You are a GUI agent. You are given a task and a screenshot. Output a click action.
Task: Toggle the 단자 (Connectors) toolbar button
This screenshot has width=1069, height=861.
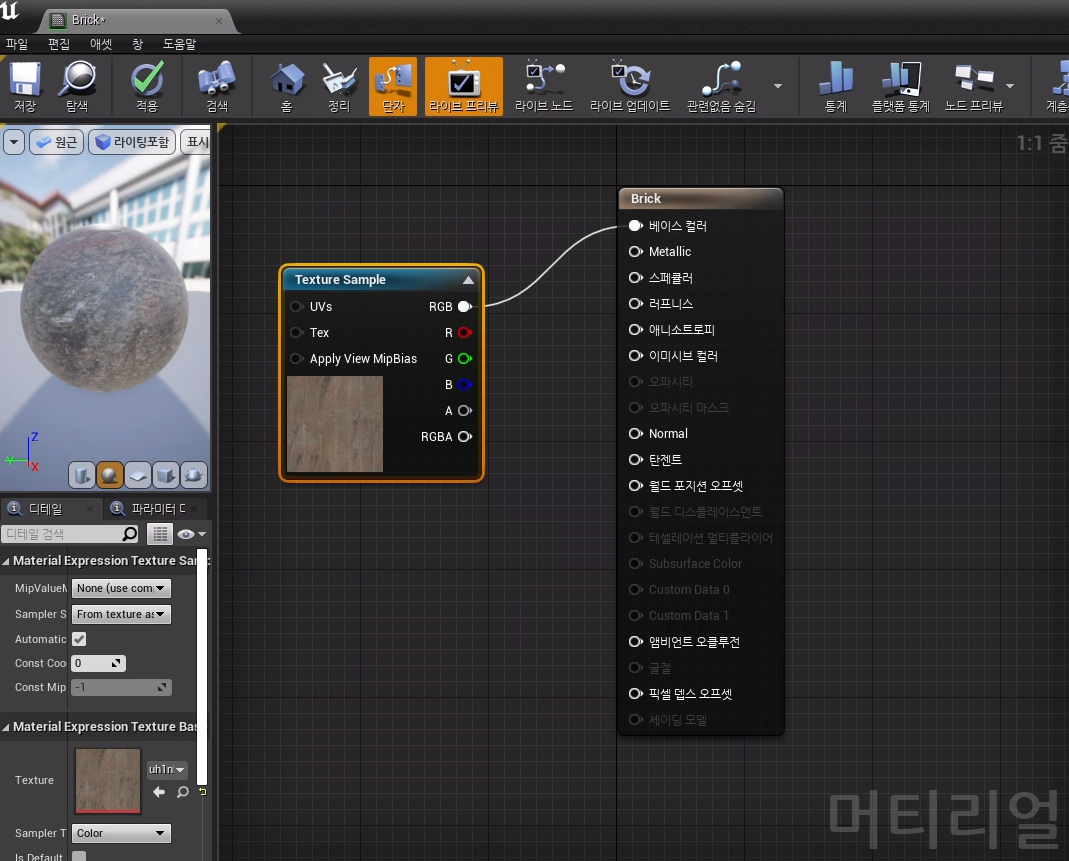coord(393,86)
